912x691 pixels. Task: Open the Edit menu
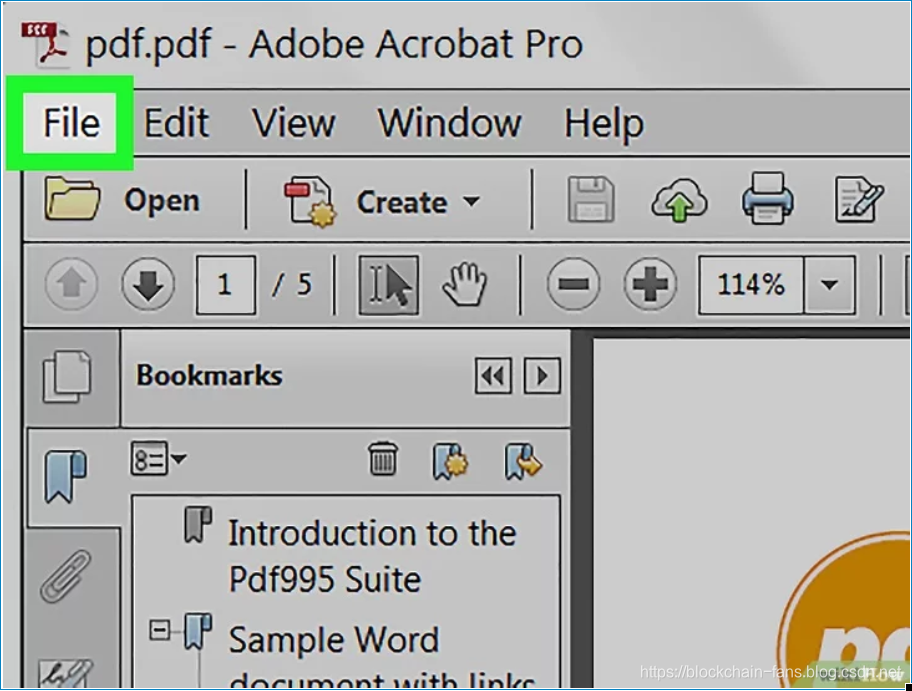[176, 123]
